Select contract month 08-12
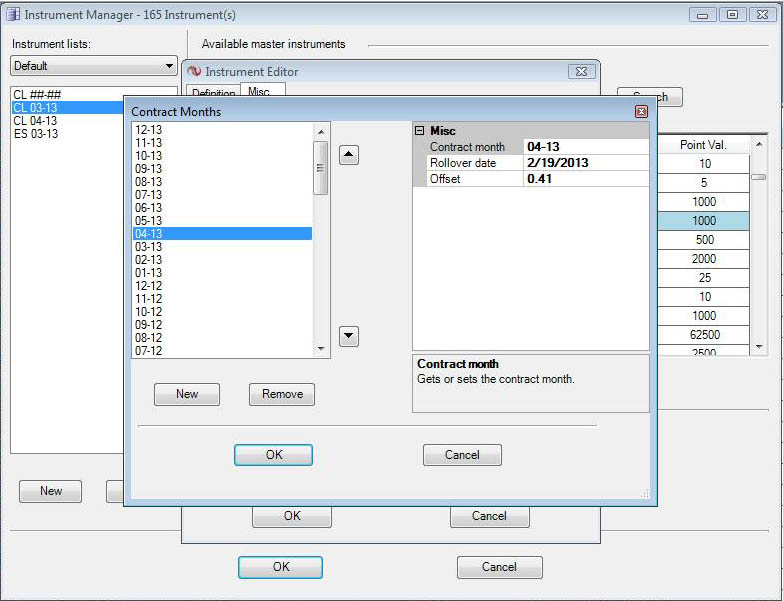The width and height of the screenshot is (783, 601). pyautogui.click(x=223, y=337)
